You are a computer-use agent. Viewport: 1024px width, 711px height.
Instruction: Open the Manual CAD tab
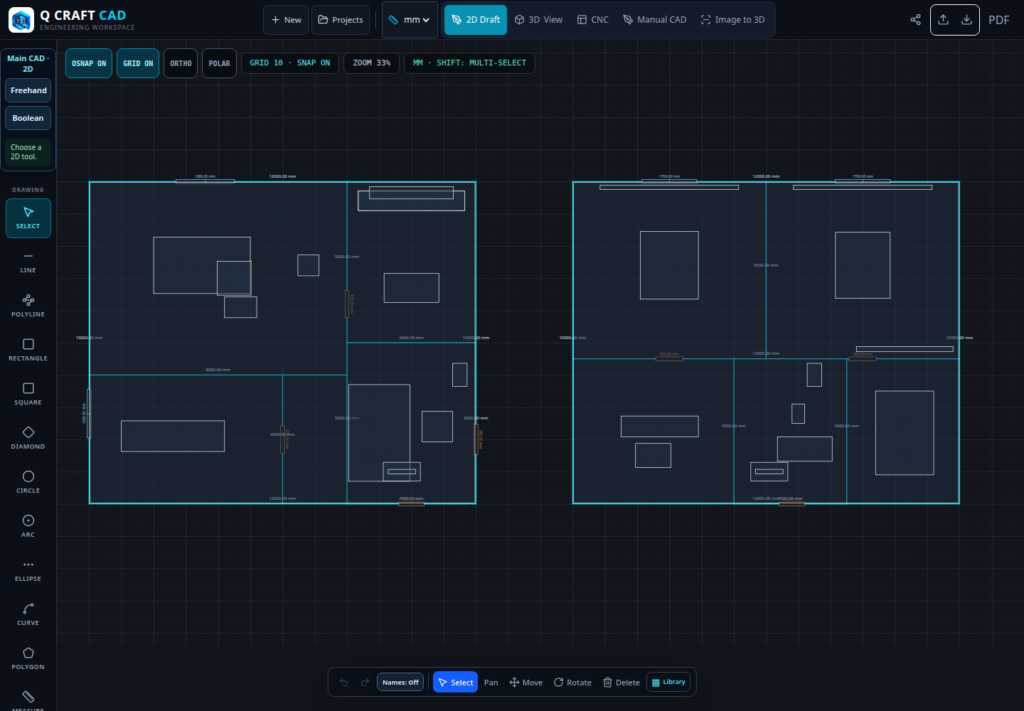pyautogui.click(x=654, y=20)
